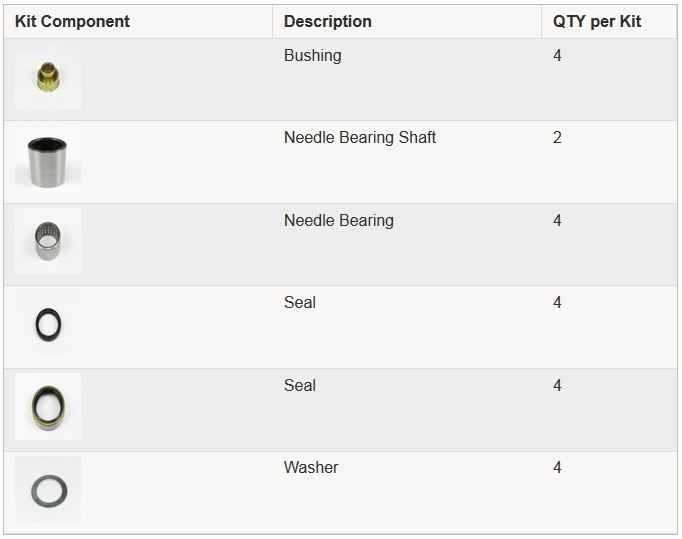682x539 pixels.
Task: Click quantity 4 in the Washer row
Action: (x=557, y=468)
